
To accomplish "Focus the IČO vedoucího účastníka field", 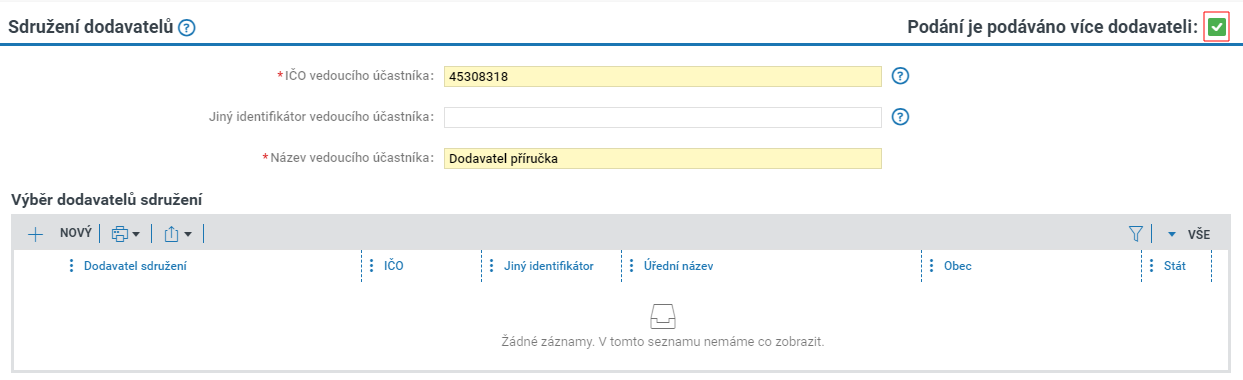I will click(x=663, y=76).
